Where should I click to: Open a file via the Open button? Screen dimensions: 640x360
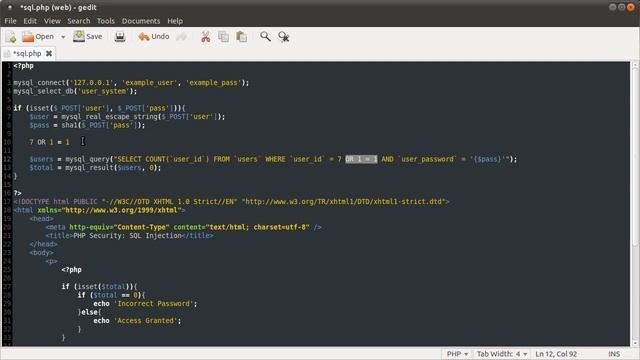38,37
